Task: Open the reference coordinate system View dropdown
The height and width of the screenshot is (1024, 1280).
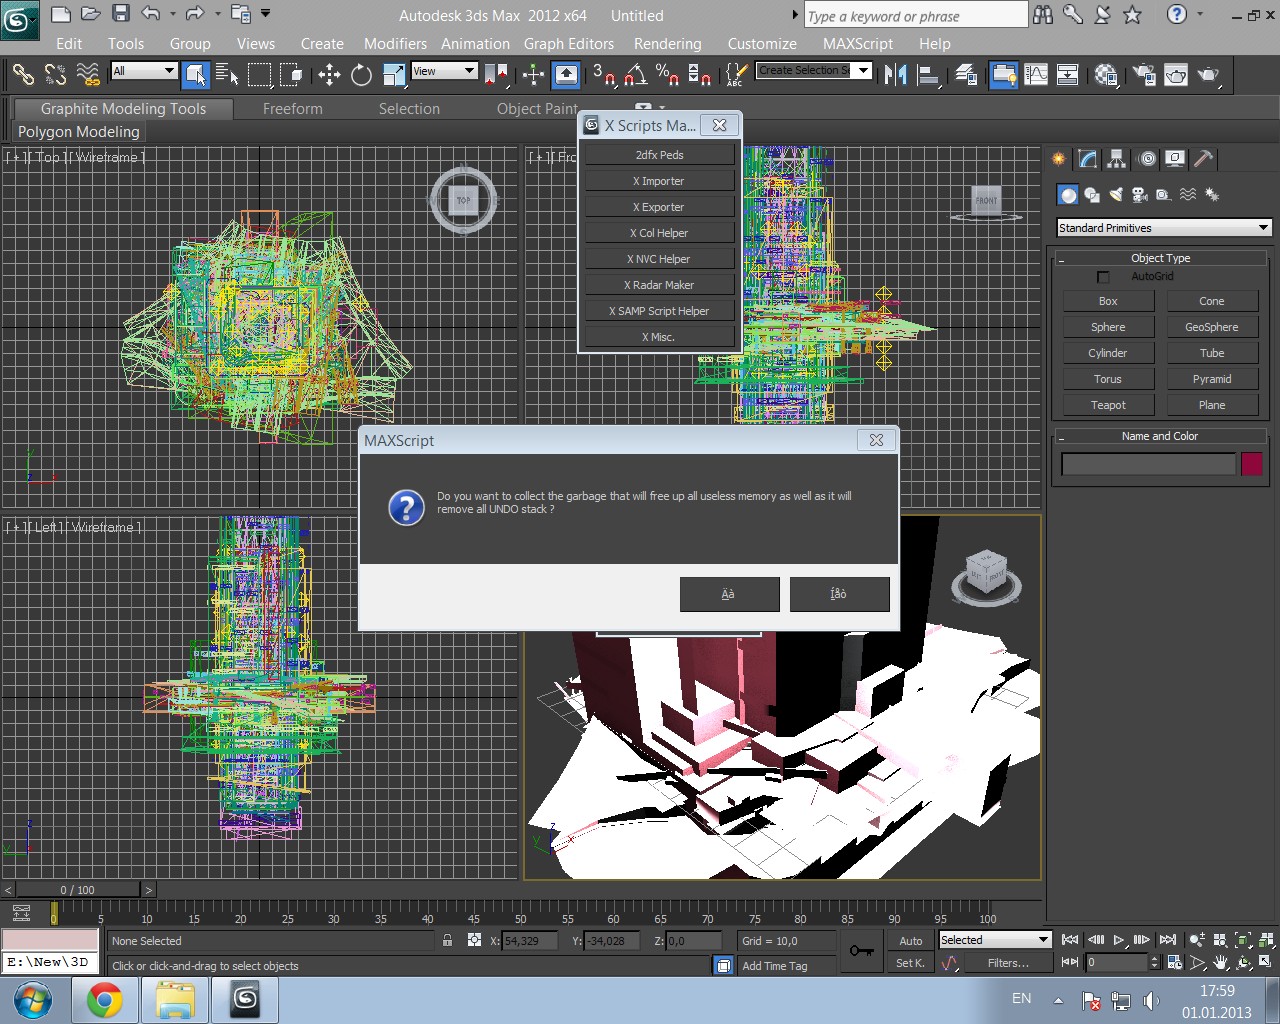Action: click(444, 70)
